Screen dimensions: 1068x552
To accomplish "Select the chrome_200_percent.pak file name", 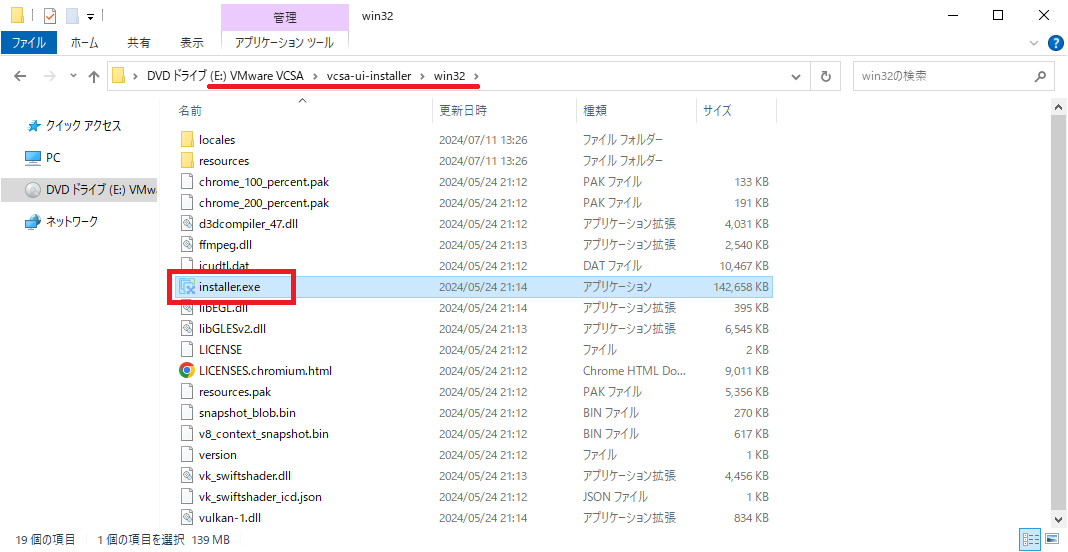I will point(264,203).
